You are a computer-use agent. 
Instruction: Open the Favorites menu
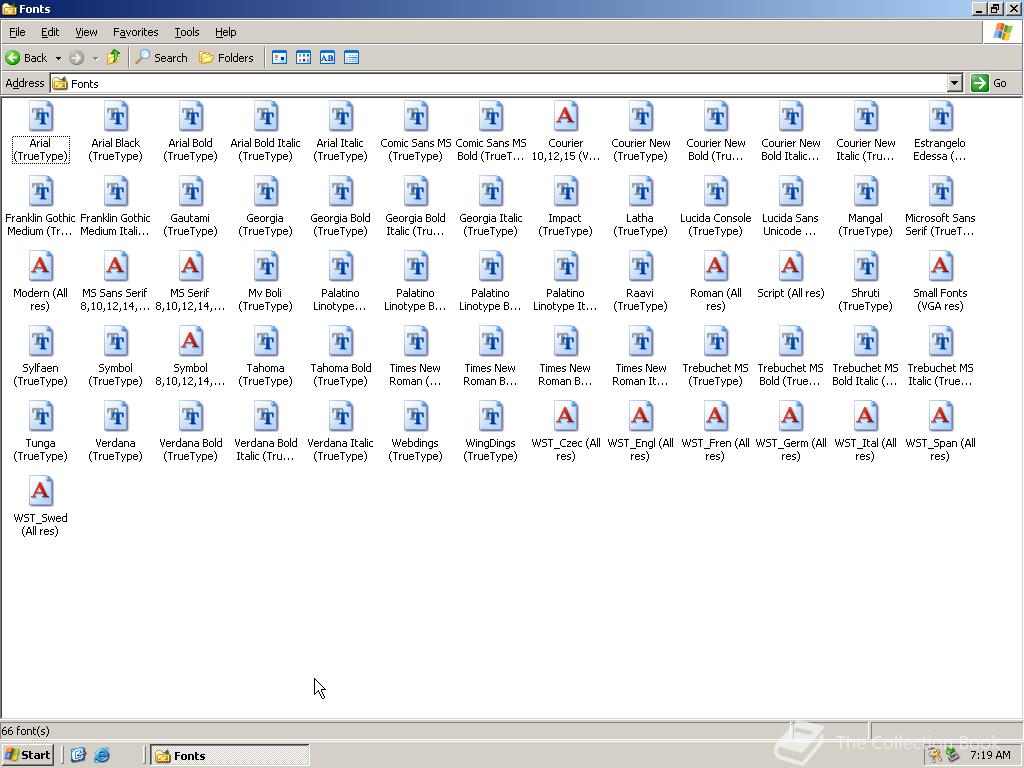pos(135,32)
